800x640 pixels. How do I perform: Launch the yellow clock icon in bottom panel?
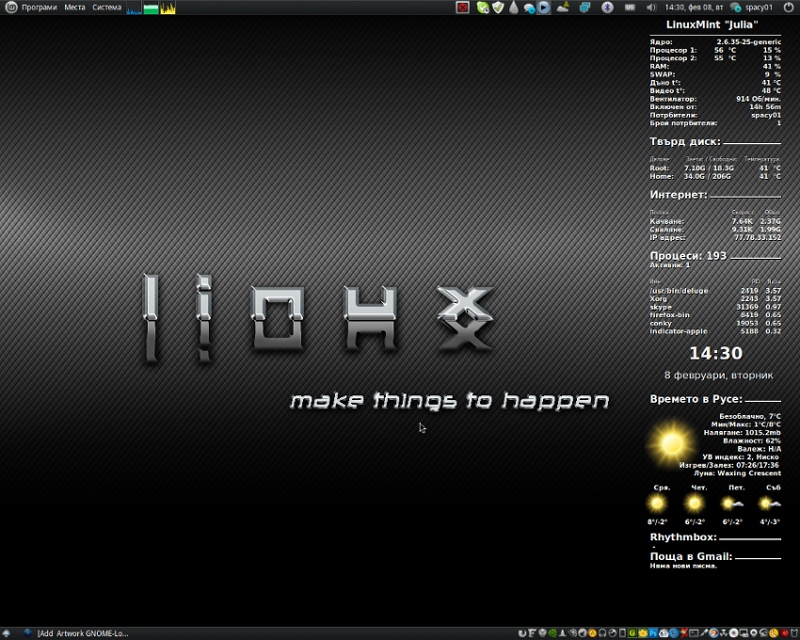click(x=772, y=633)
